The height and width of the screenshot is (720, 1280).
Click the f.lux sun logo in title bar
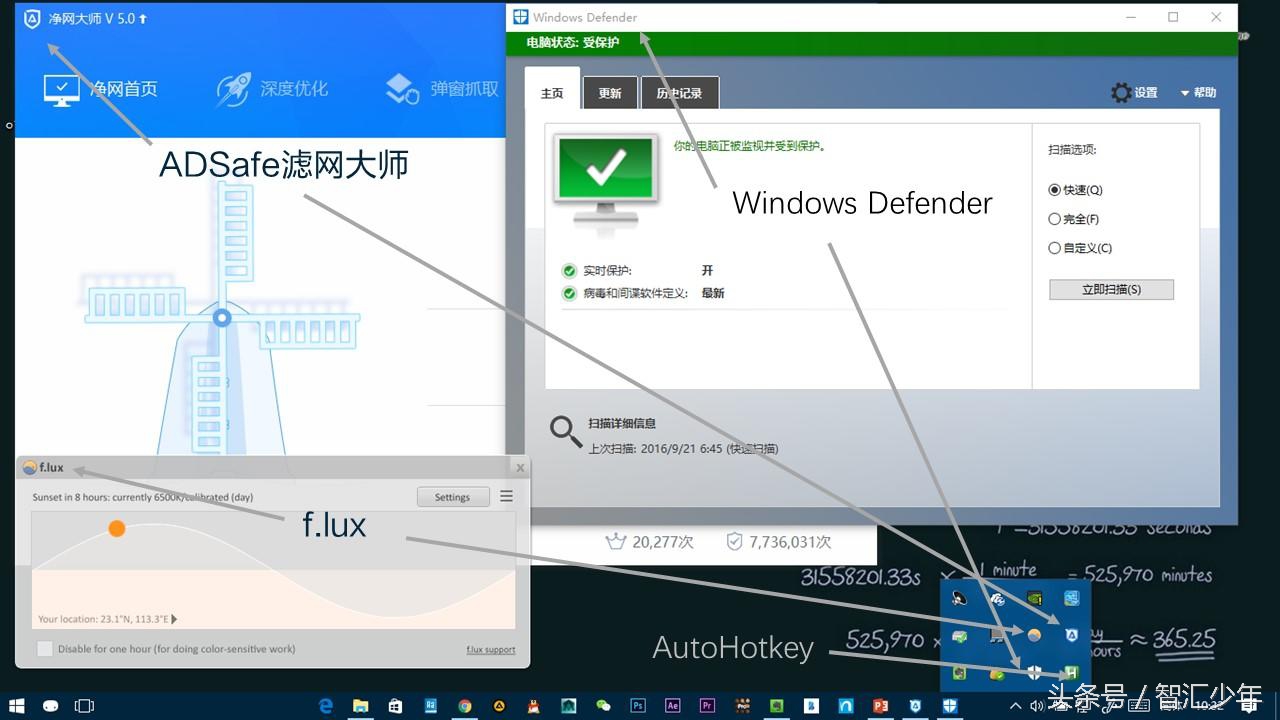click(30, 467)
